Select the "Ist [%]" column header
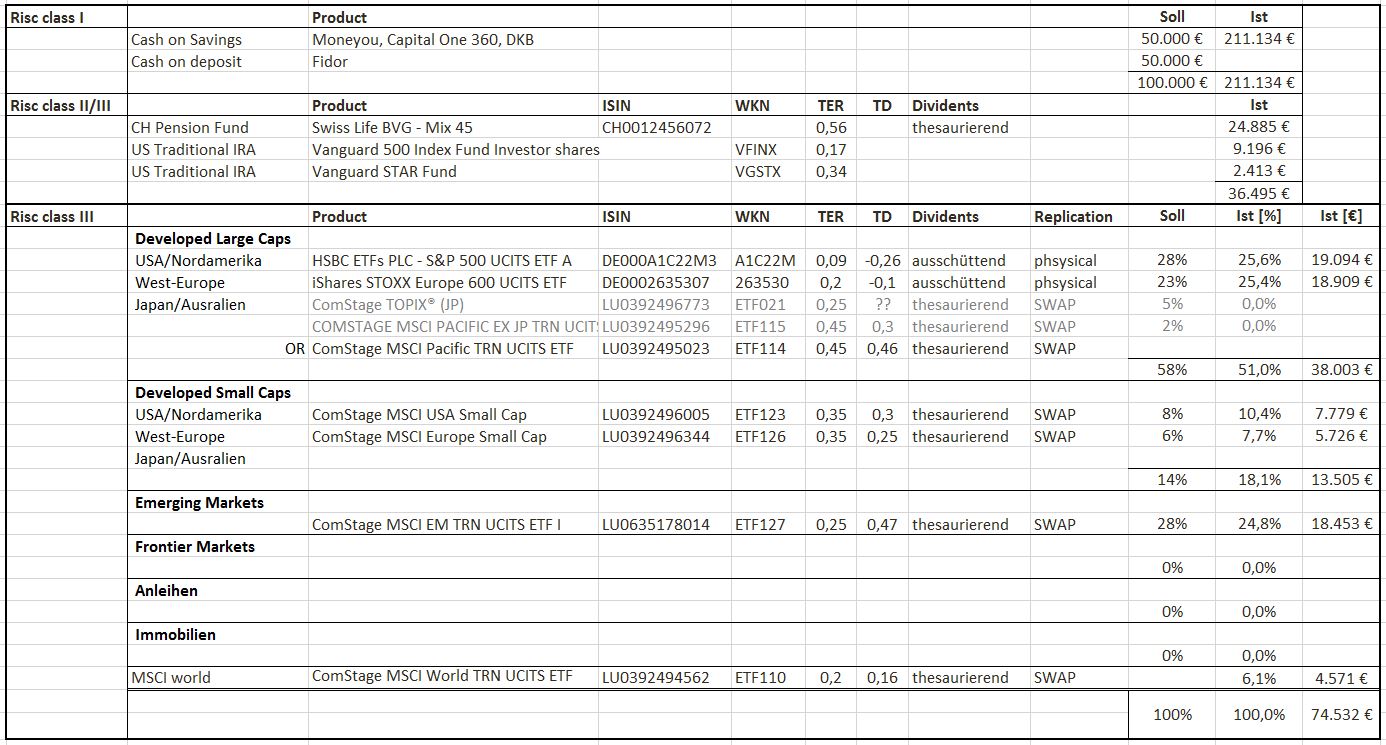 click(1259, 216)
